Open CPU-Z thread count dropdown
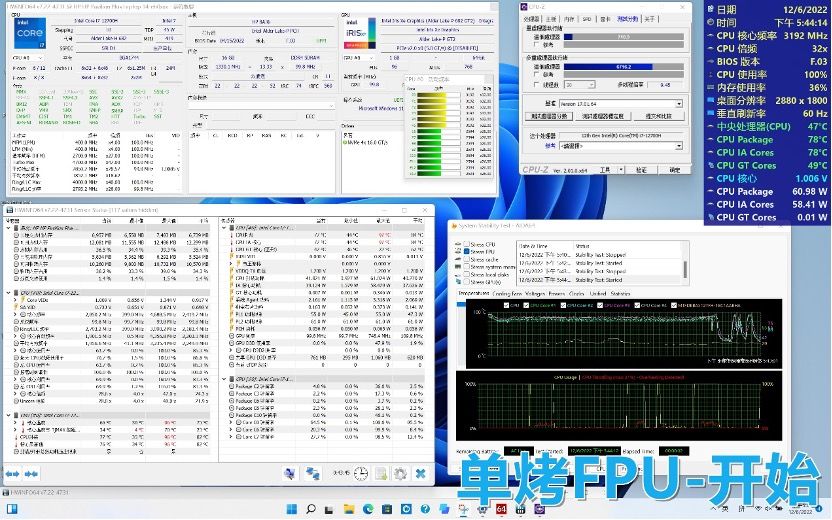This screenshot has width=832, height=520. 591,85
